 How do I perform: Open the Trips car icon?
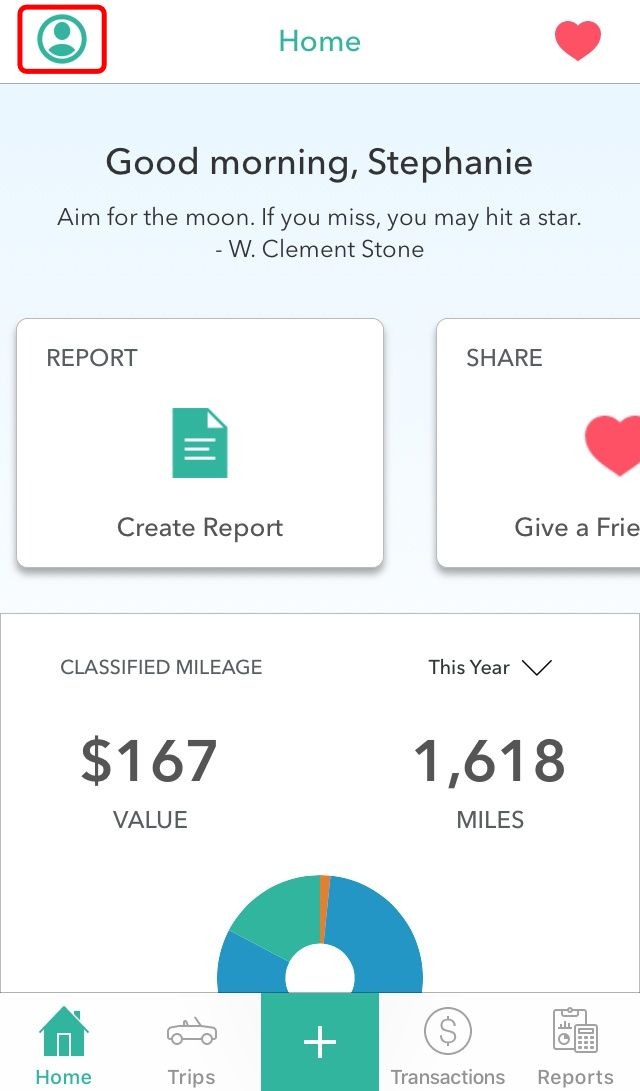click(192, 1032)
